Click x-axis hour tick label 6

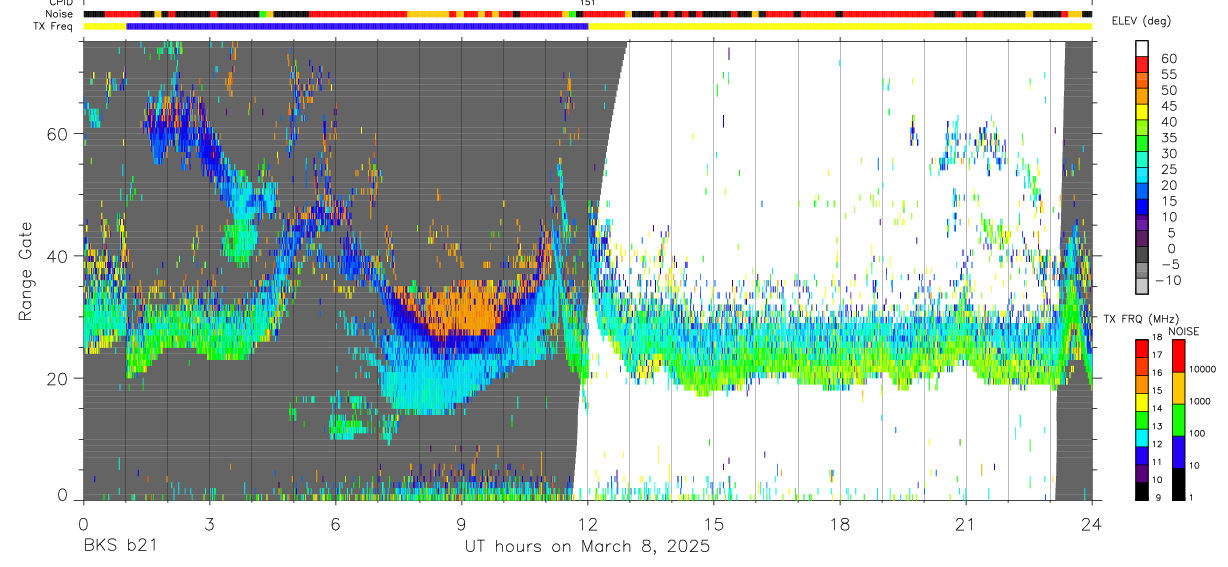click(x=335, y=524)
